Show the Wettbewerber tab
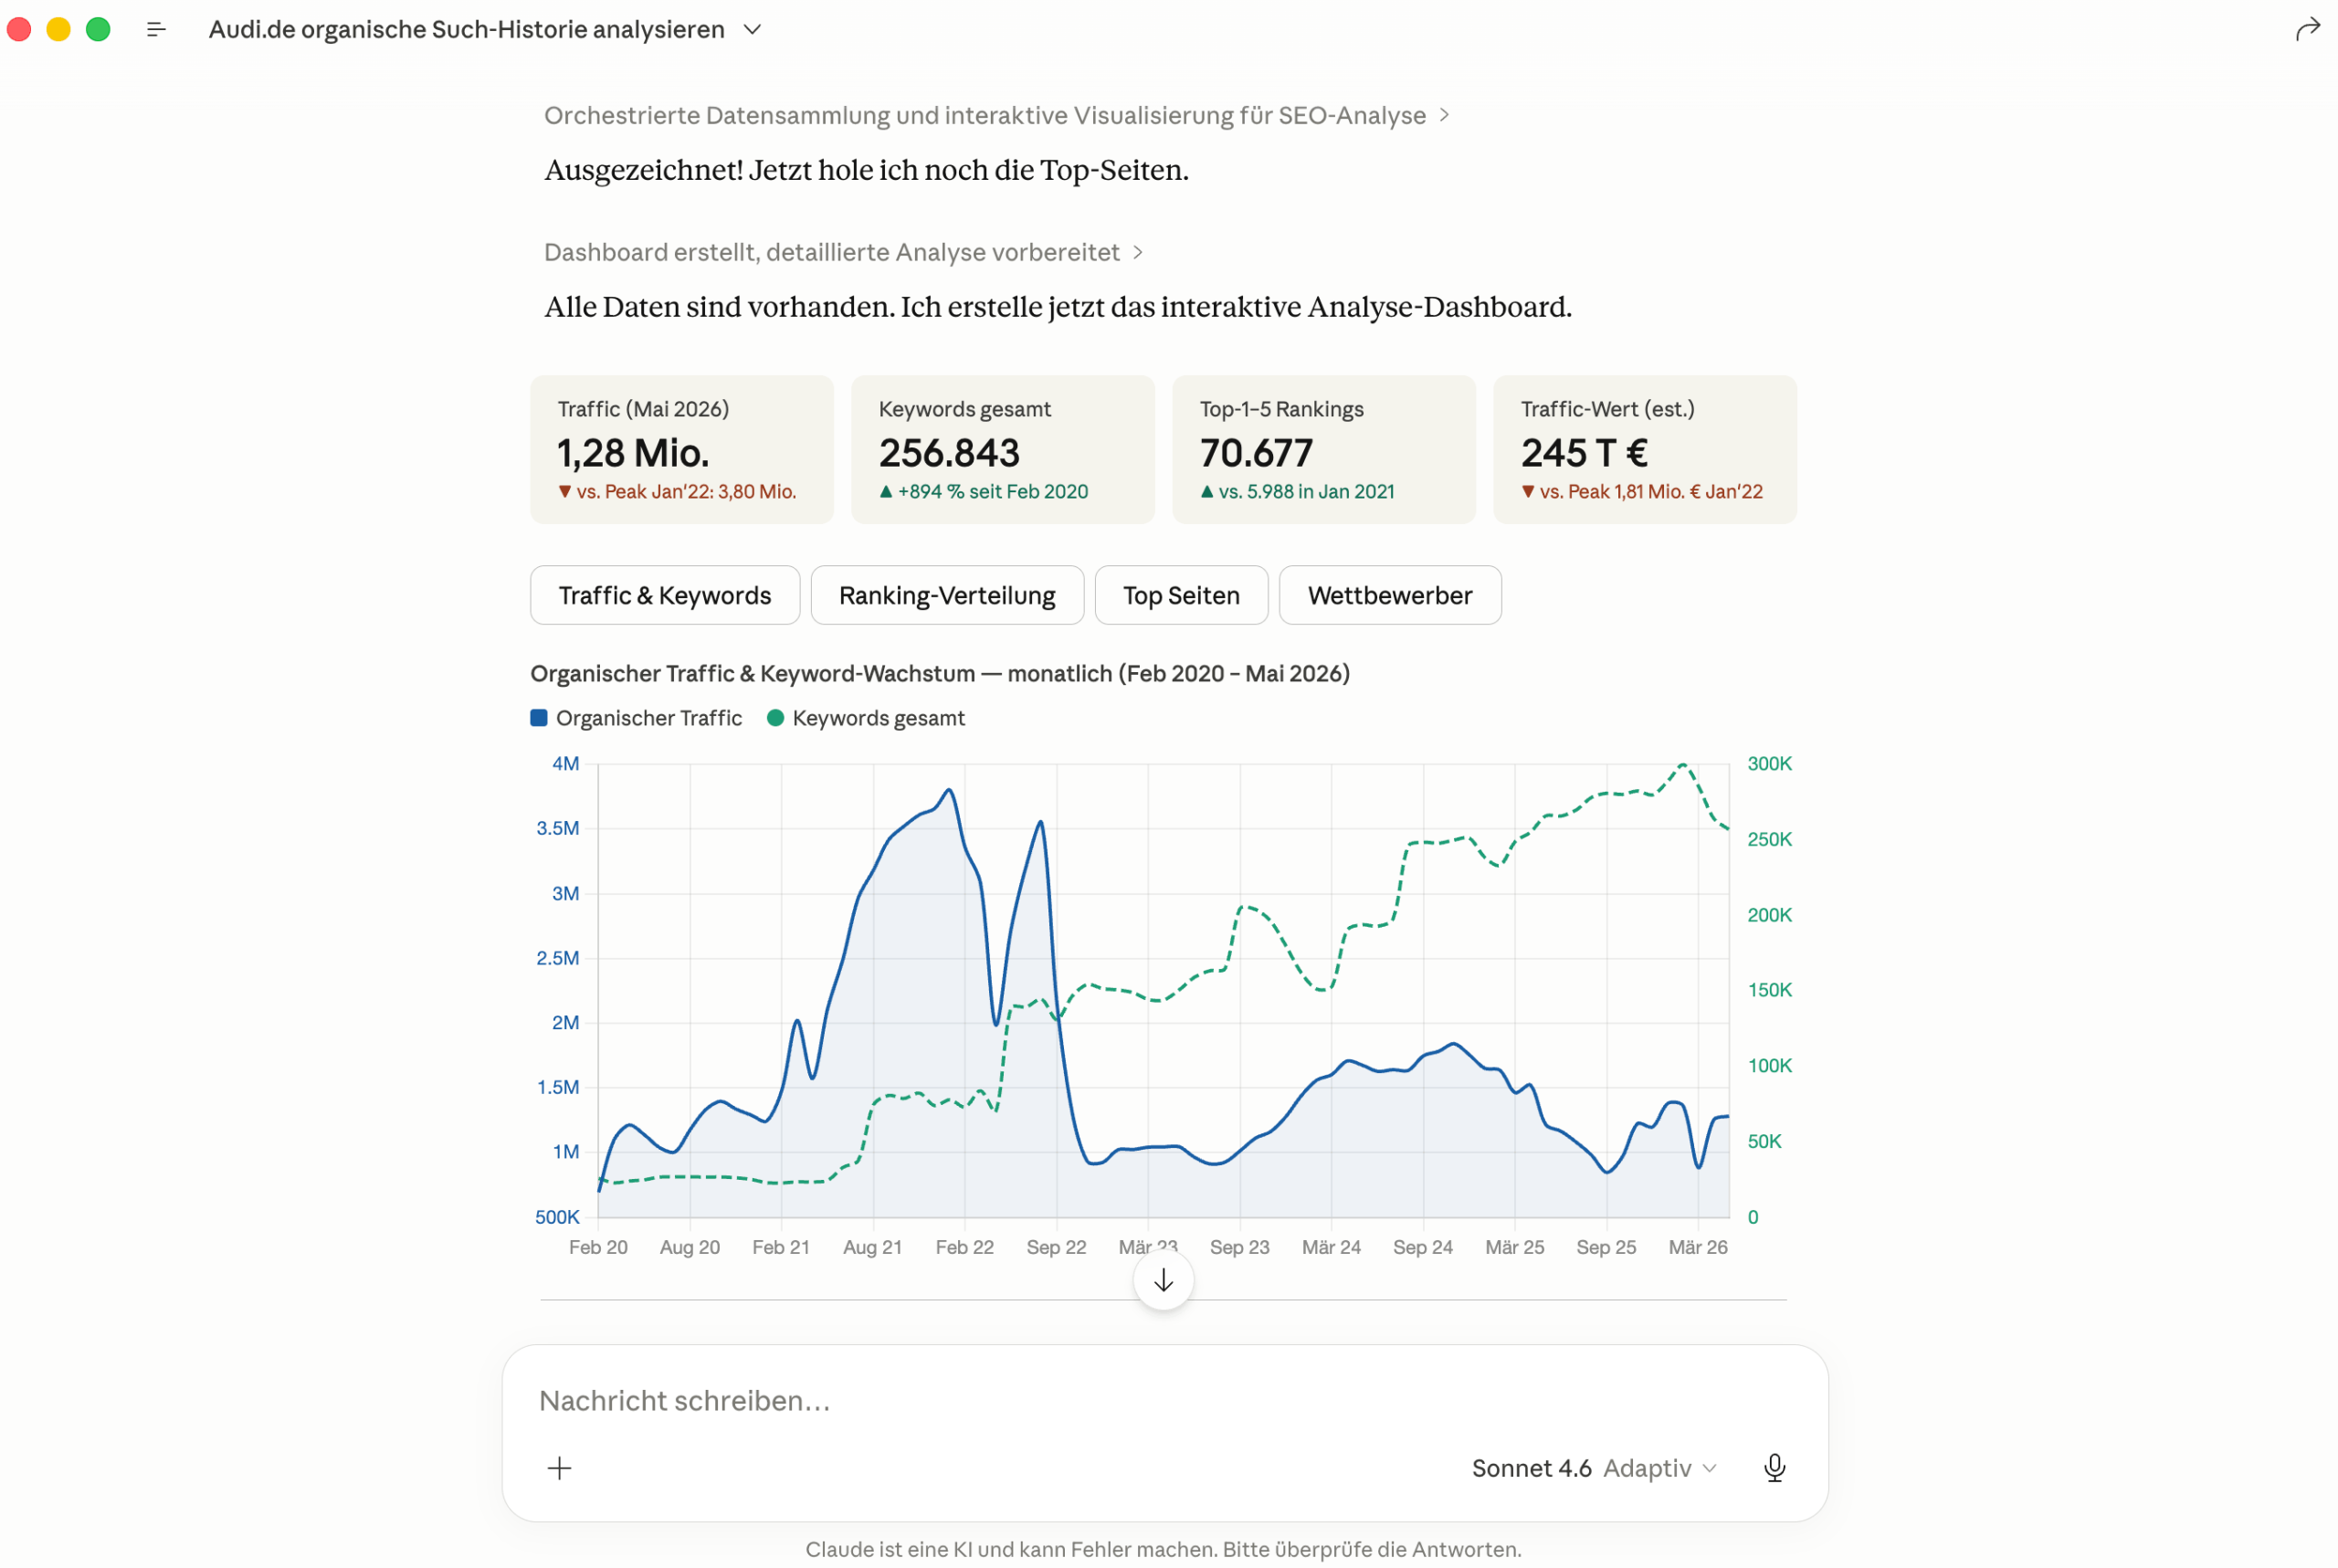The image size is (2338, 1568). click(1390, 595)
